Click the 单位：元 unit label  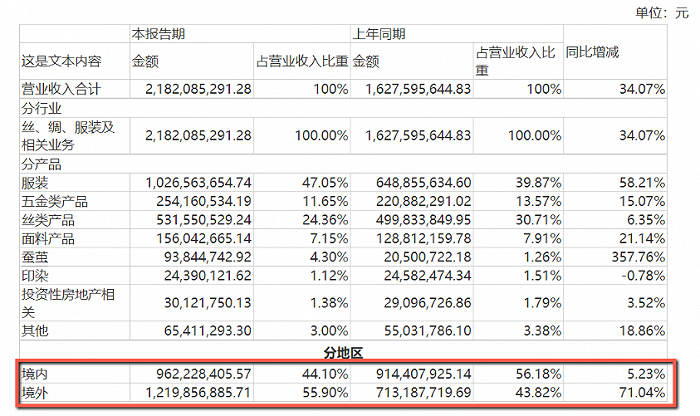[x=662, y=12]
